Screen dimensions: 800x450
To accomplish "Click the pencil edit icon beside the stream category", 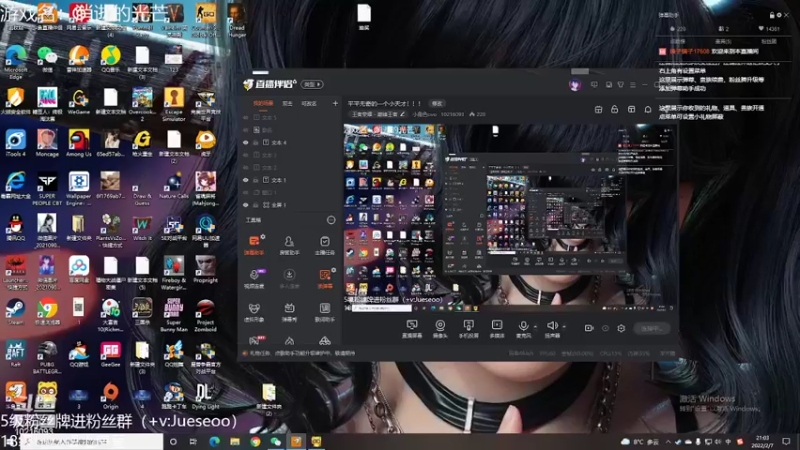I will pyautogui.click(x=403, y=114).
